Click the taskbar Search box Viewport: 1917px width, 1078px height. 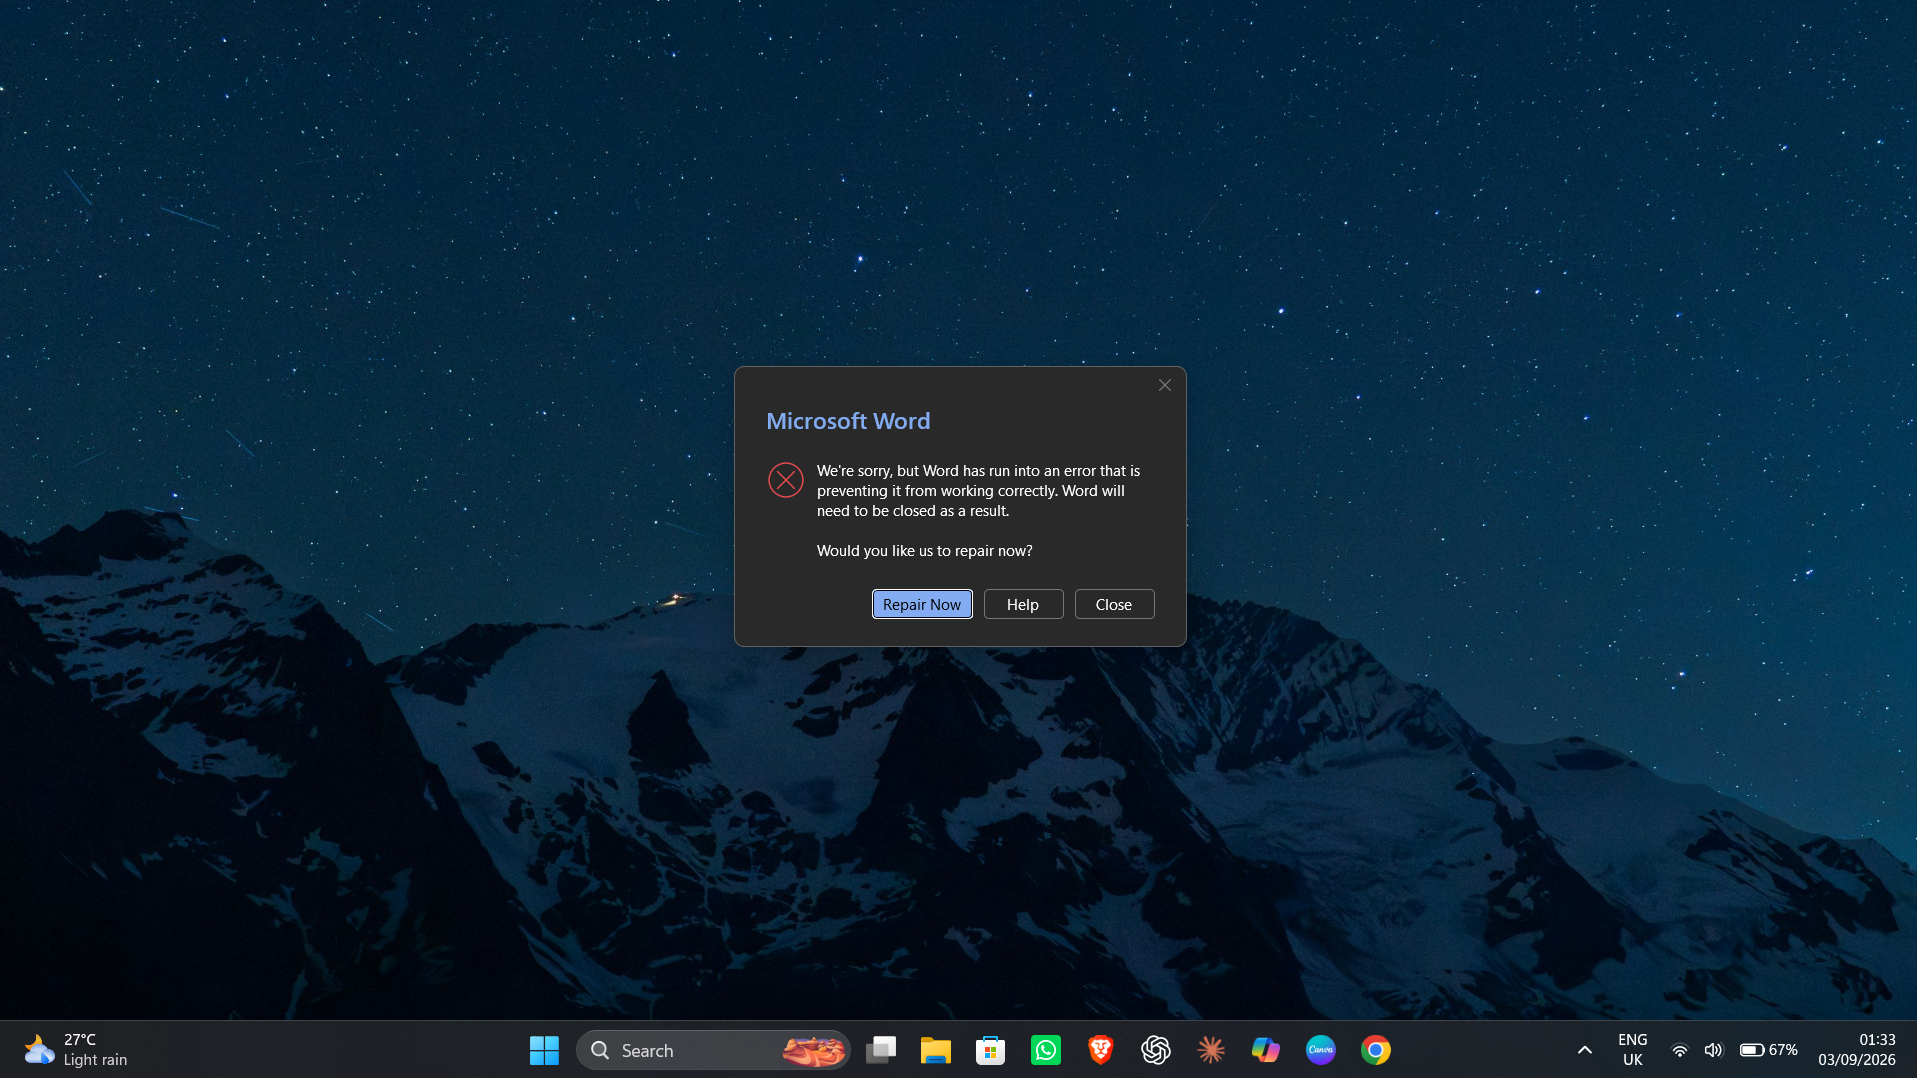(x=713, y=1050)
